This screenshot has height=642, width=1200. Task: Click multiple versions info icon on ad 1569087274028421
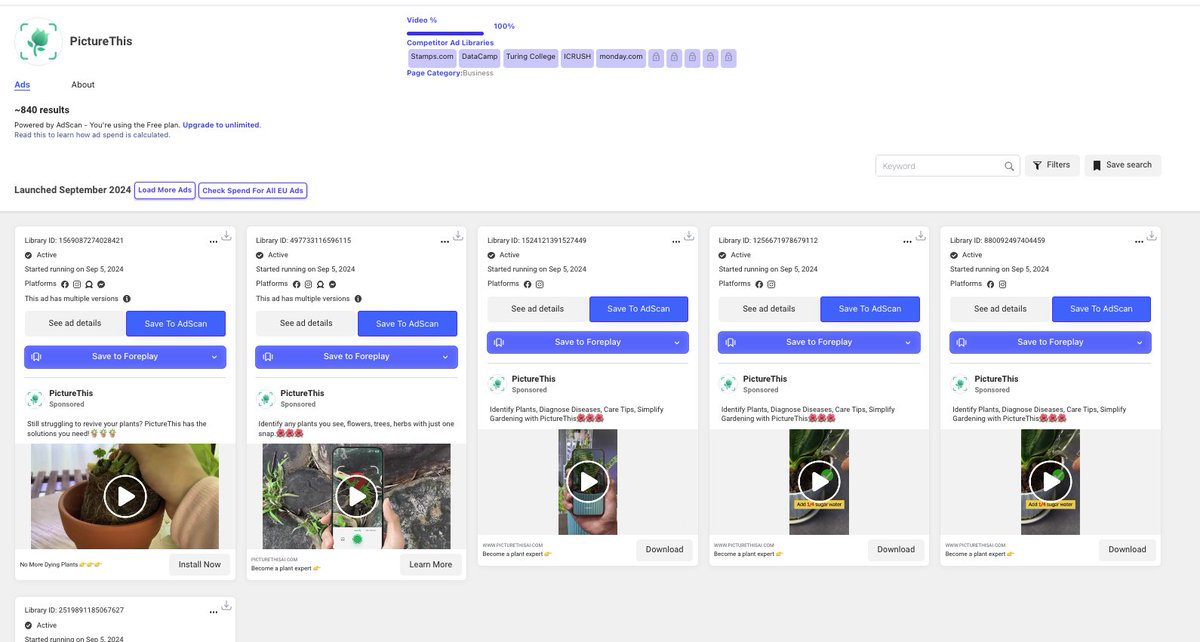[127, 298]
